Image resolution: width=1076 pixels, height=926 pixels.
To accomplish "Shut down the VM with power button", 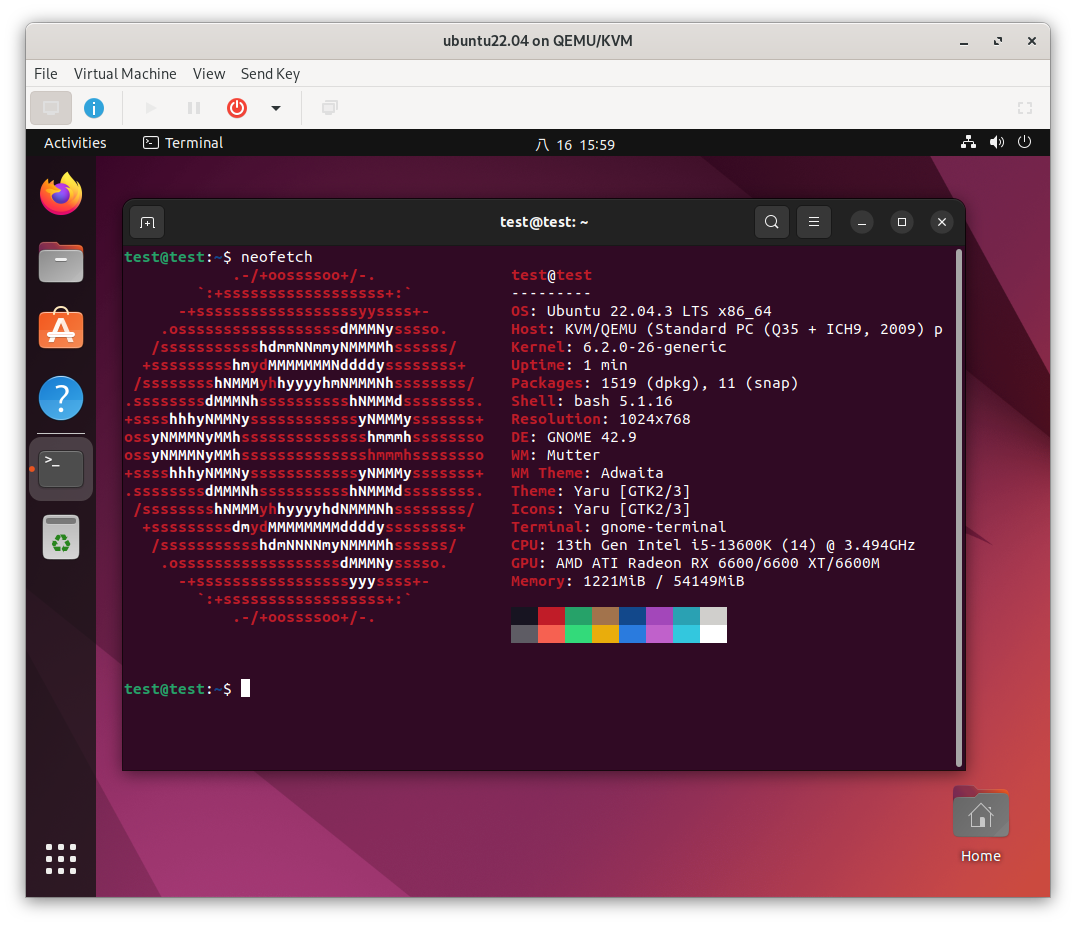I will (237, 108).
